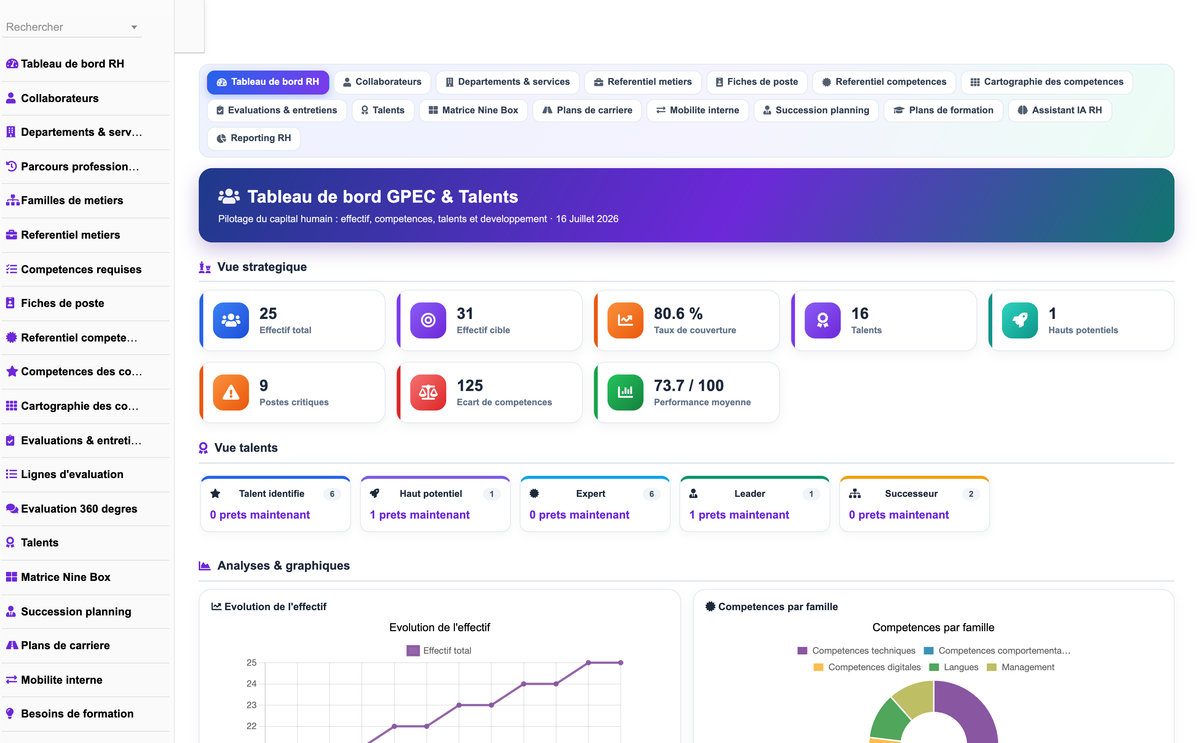The width and height of the screenshot is (1200, 743).
Task: Open the Fiches de poste tab
Action: (757, 82)
